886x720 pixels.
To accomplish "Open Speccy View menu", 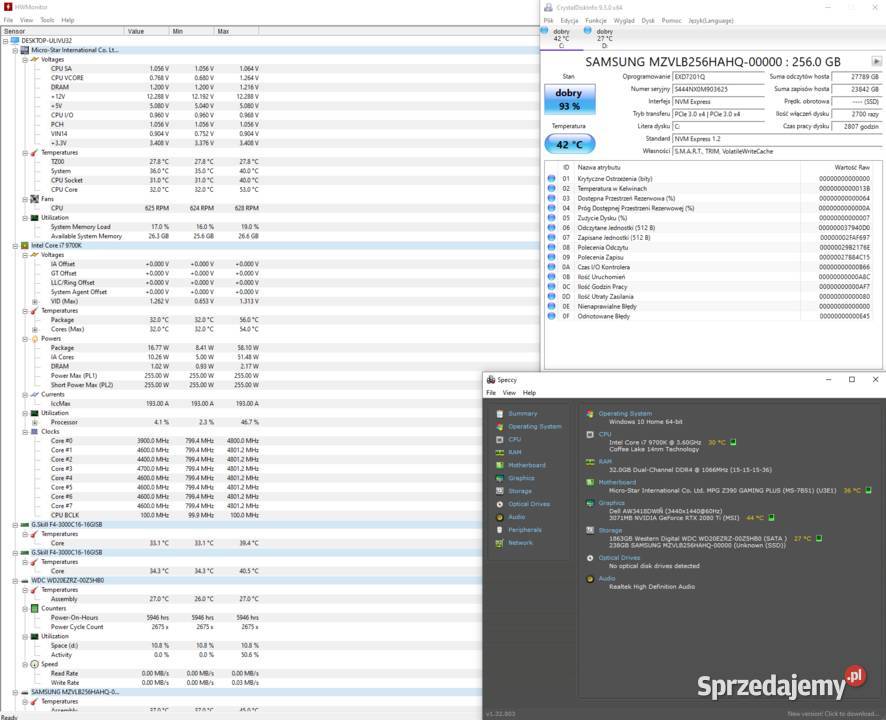I will point(509,393).
